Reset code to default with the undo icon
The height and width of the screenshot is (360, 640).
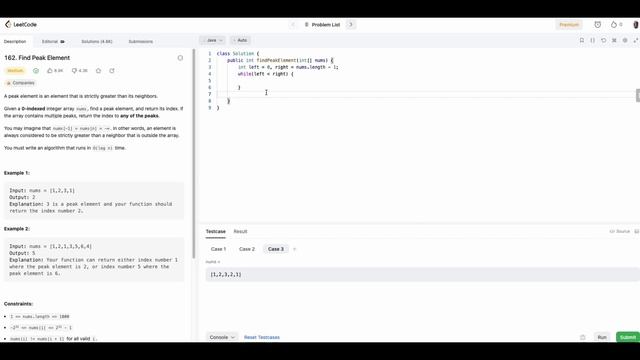coord(604,40)
